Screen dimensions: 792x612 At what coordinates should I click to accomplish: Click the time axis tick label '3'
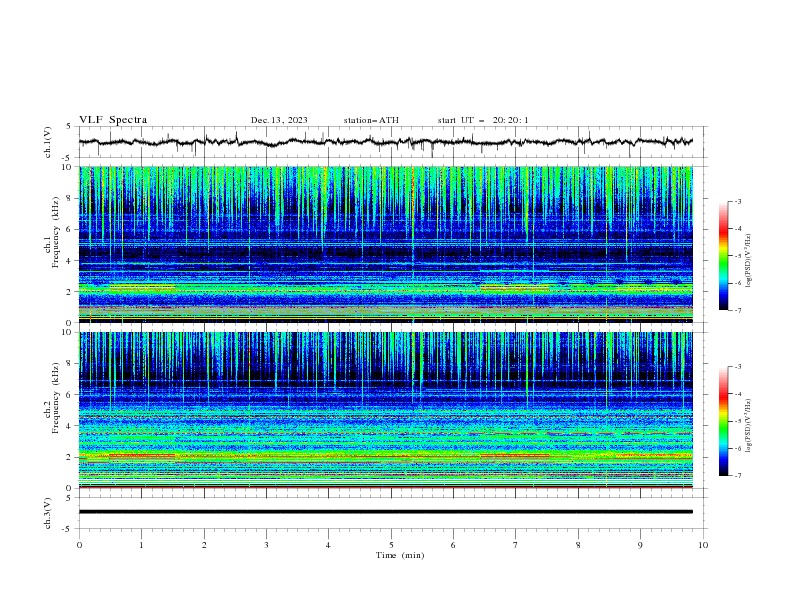266,545
